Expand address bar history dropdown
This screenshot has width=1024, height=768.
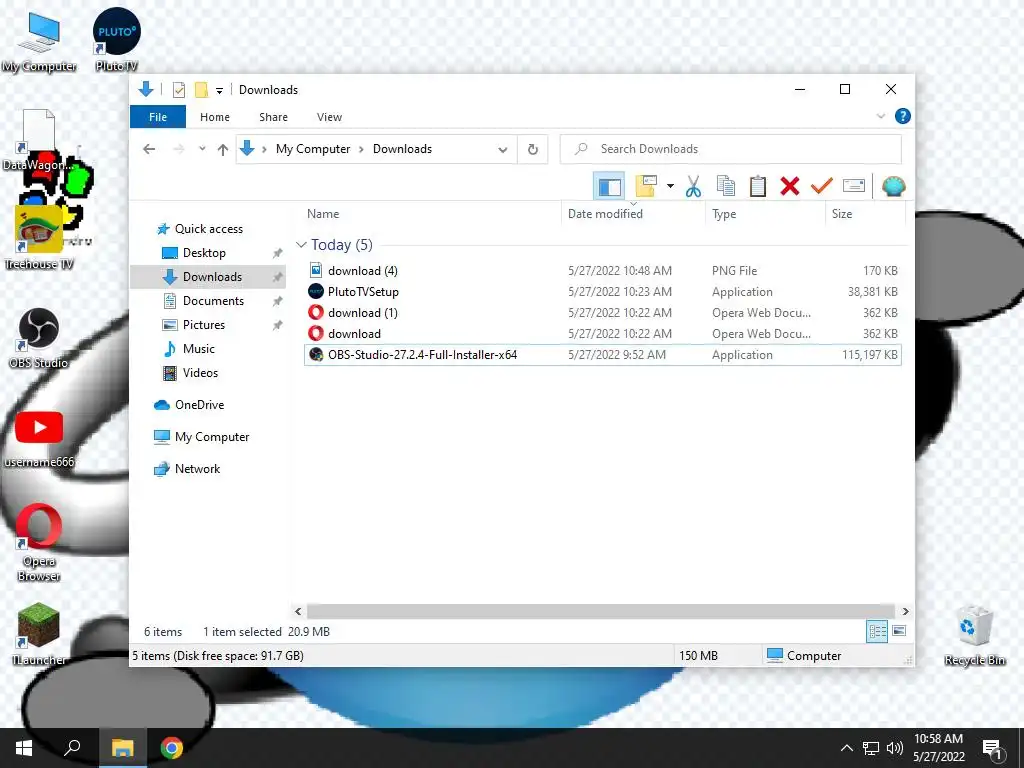click(502, 149)
